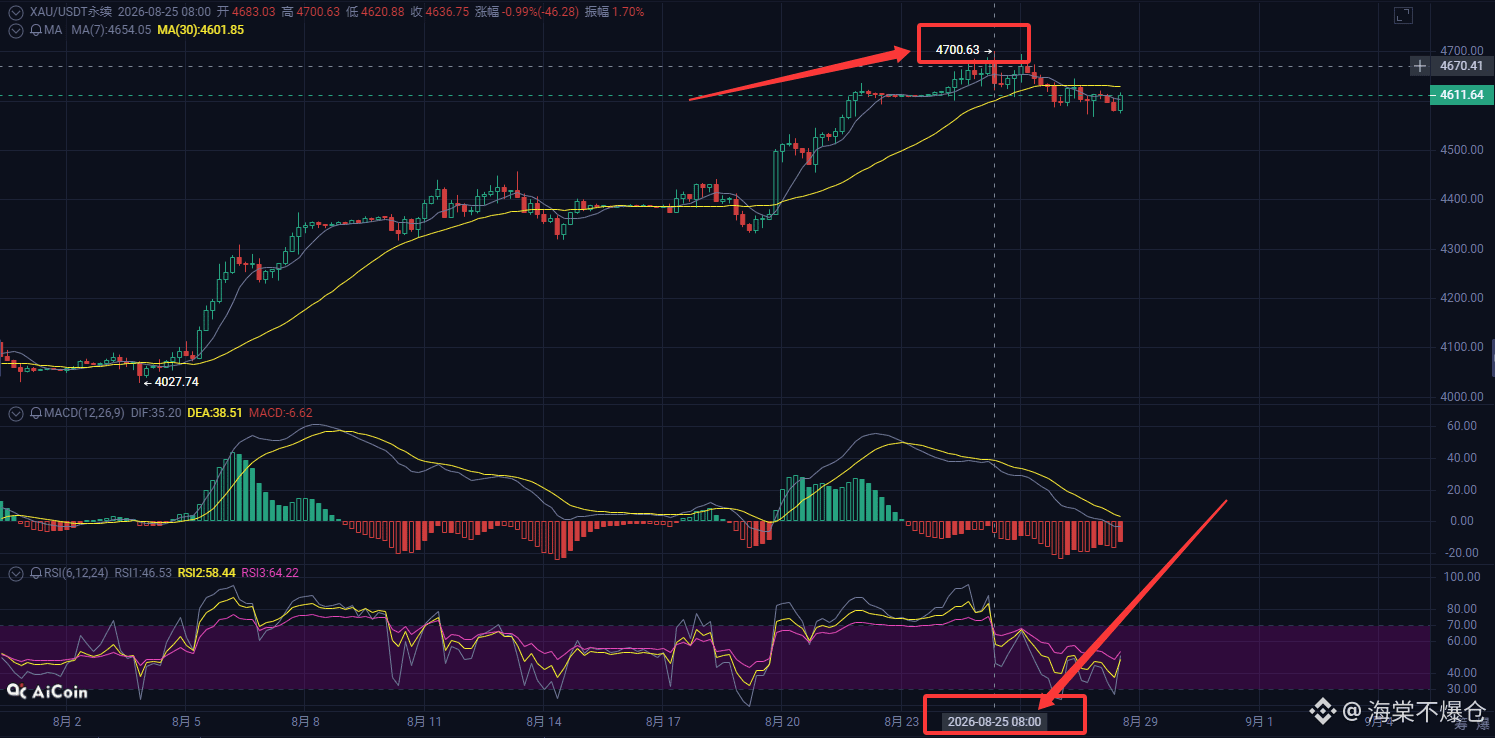Click the low price marker 4027.74
Image resolution: width=1495 pixels, height=738 pixels.
(x=170, y=382)
